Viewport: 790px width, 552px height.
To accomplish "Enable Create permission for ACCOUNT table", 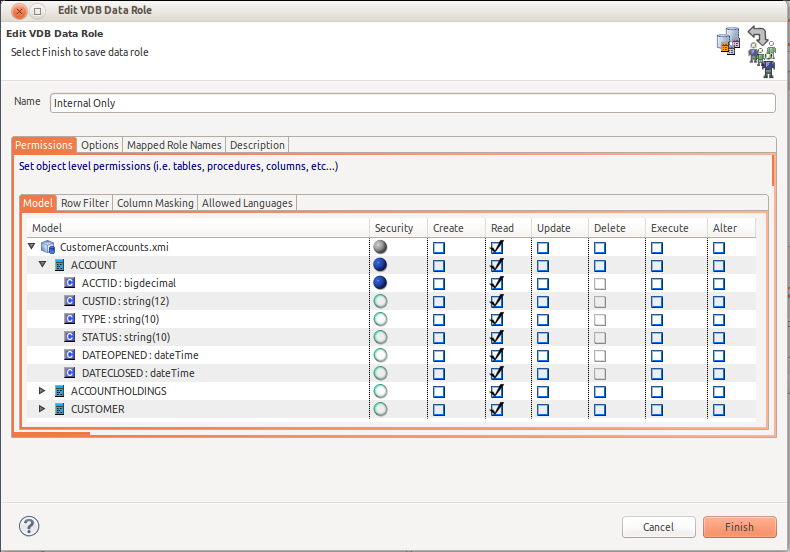I will pos(439,265).
